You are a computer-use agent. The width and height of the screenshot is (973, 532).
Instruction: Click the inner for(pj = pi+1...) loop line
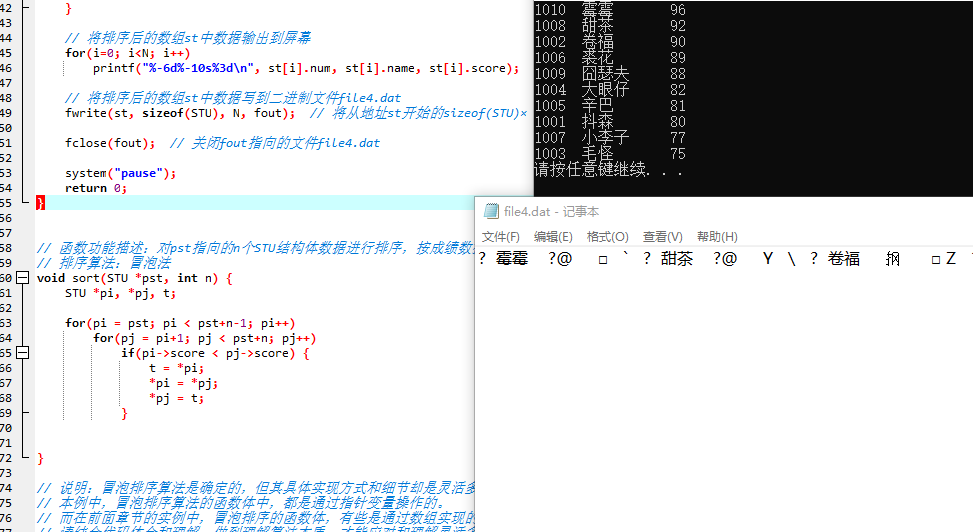click(x=205, y=338)
